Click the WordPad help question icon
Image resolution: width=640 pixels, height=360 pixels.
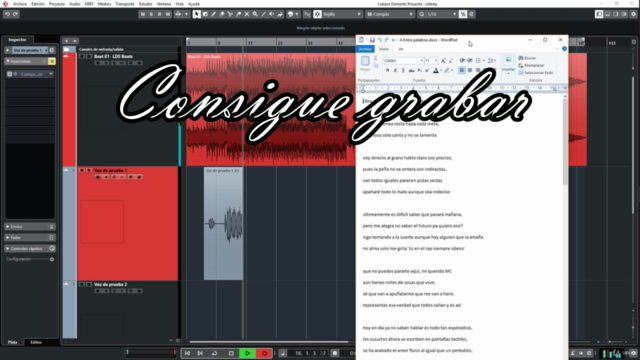click(x=564, y=49)
